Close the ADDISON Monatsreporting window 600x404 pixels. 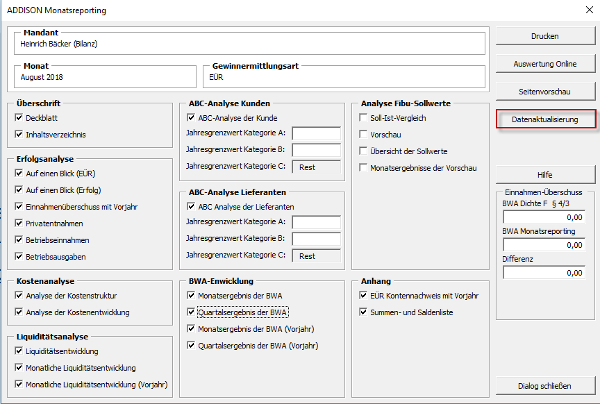click(x=589, y=10)
